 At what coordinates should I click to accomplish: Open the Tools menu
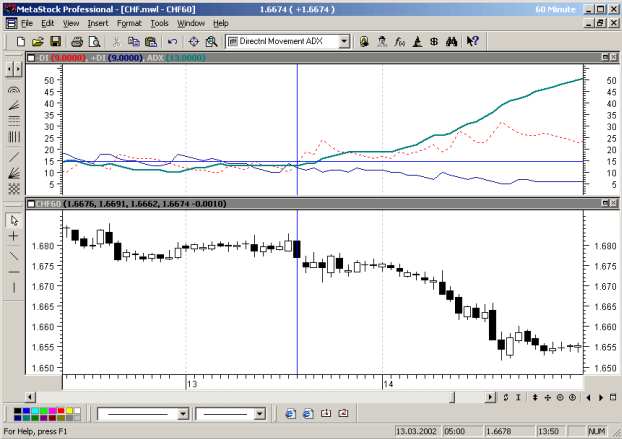pyautogui.click(x=159, y=23)
